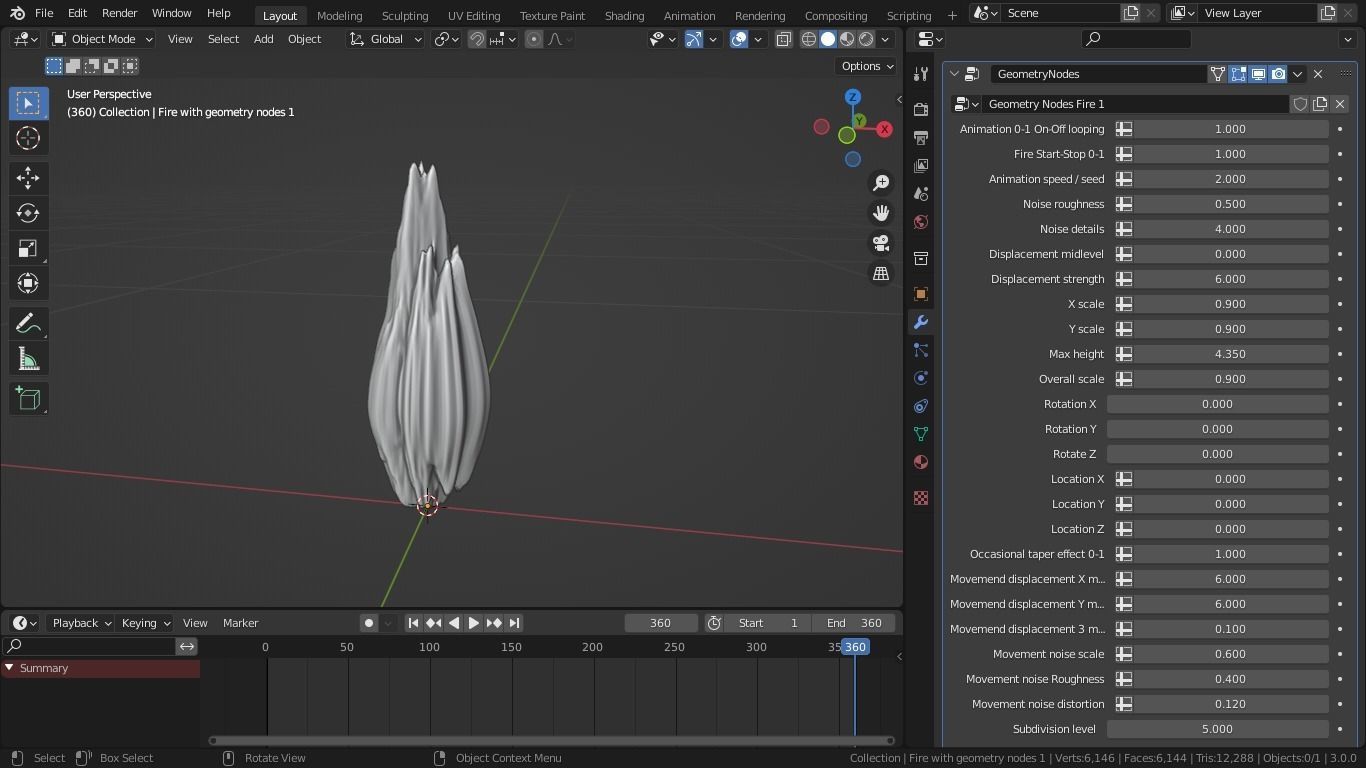Open View Layer properties tab
Screen dimensions: 1366x768
click(921, 166)
